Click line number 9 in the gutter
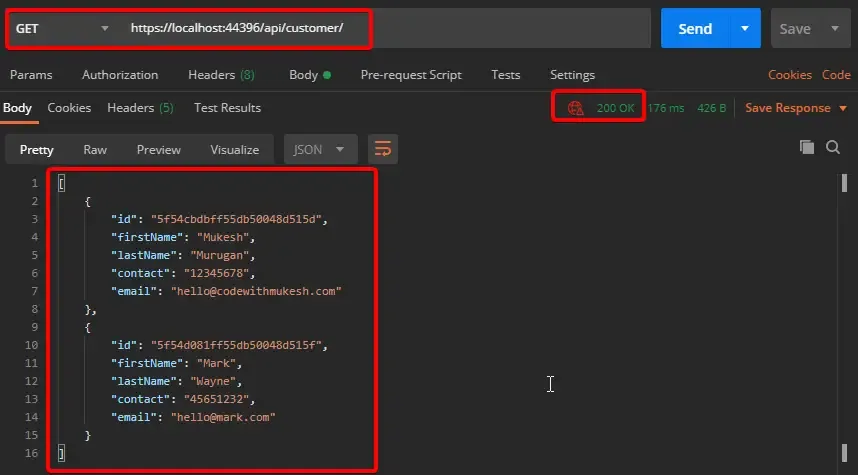Viewport: 858px width, 475px height. point(34,327)
